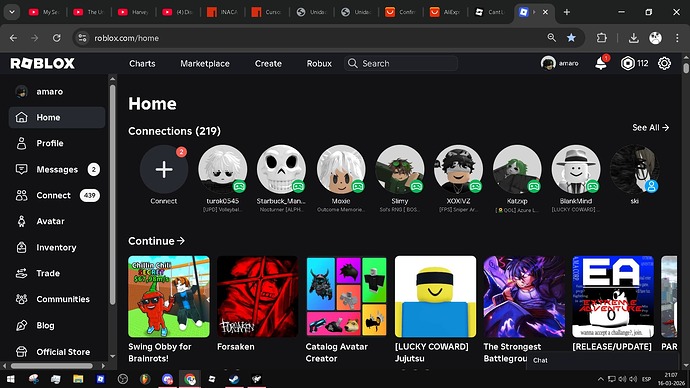Open The Strongest Battlegrounds thumbnail
The image size is (690, 388).
coord(524,296)
